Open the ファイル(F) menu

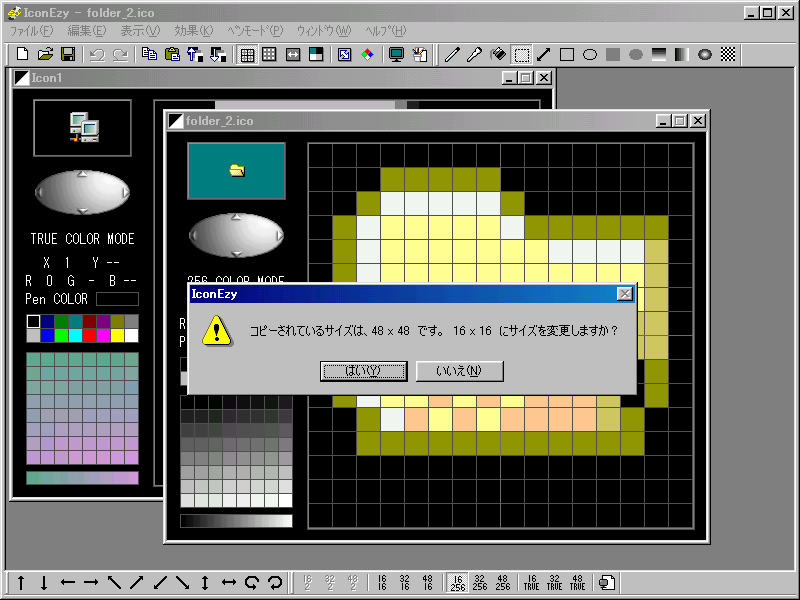pos(32,31)
